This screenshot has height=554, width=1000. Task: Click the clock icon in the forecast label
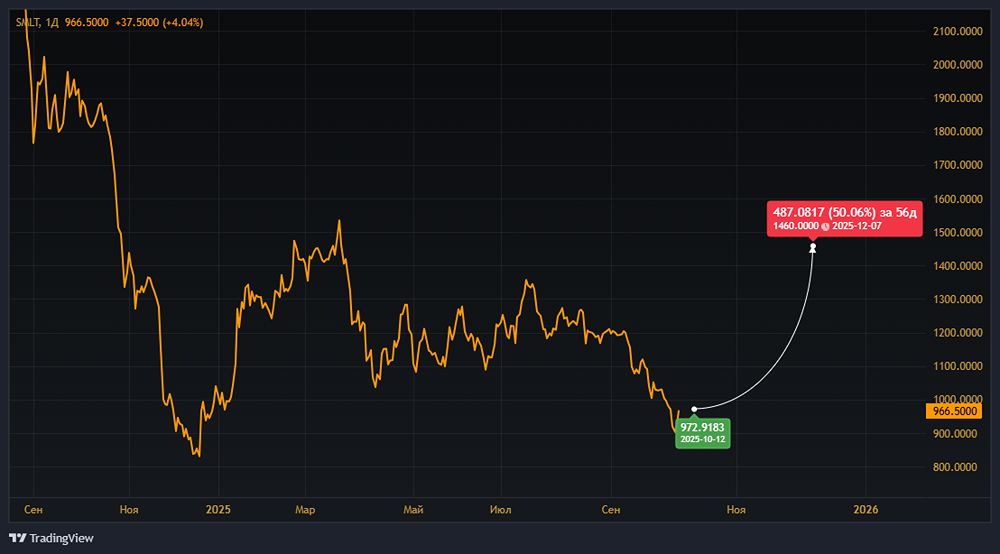pyautogui.click(x=825, y=226)
